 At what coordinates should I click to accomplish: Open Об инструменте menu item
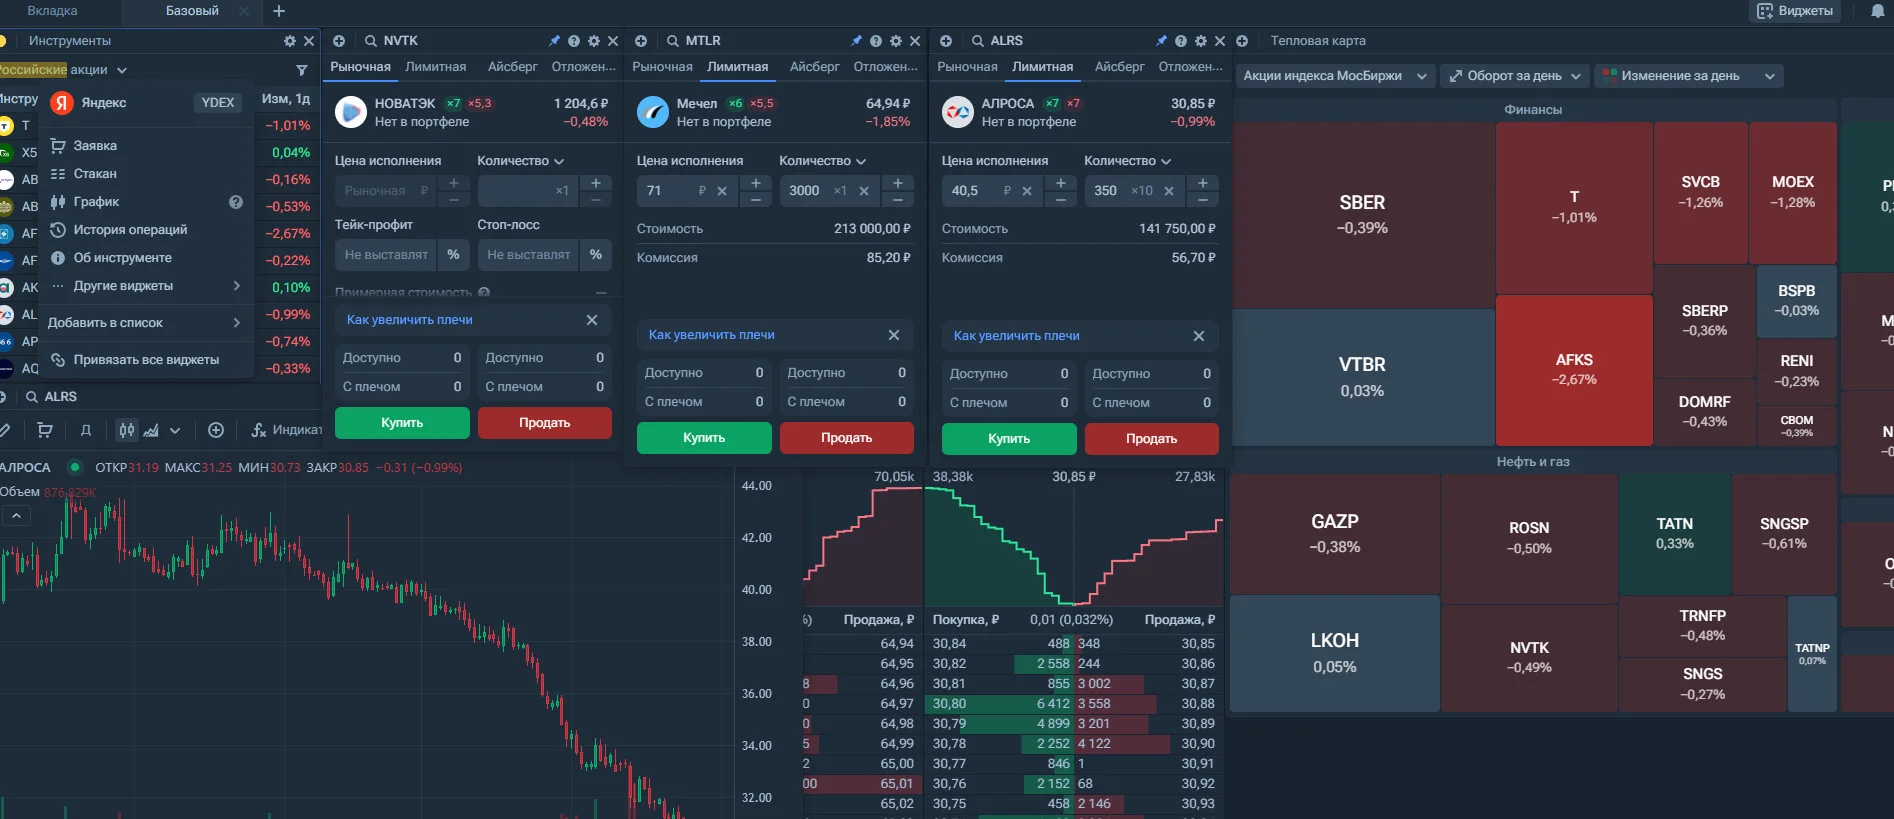coord(145,258)
